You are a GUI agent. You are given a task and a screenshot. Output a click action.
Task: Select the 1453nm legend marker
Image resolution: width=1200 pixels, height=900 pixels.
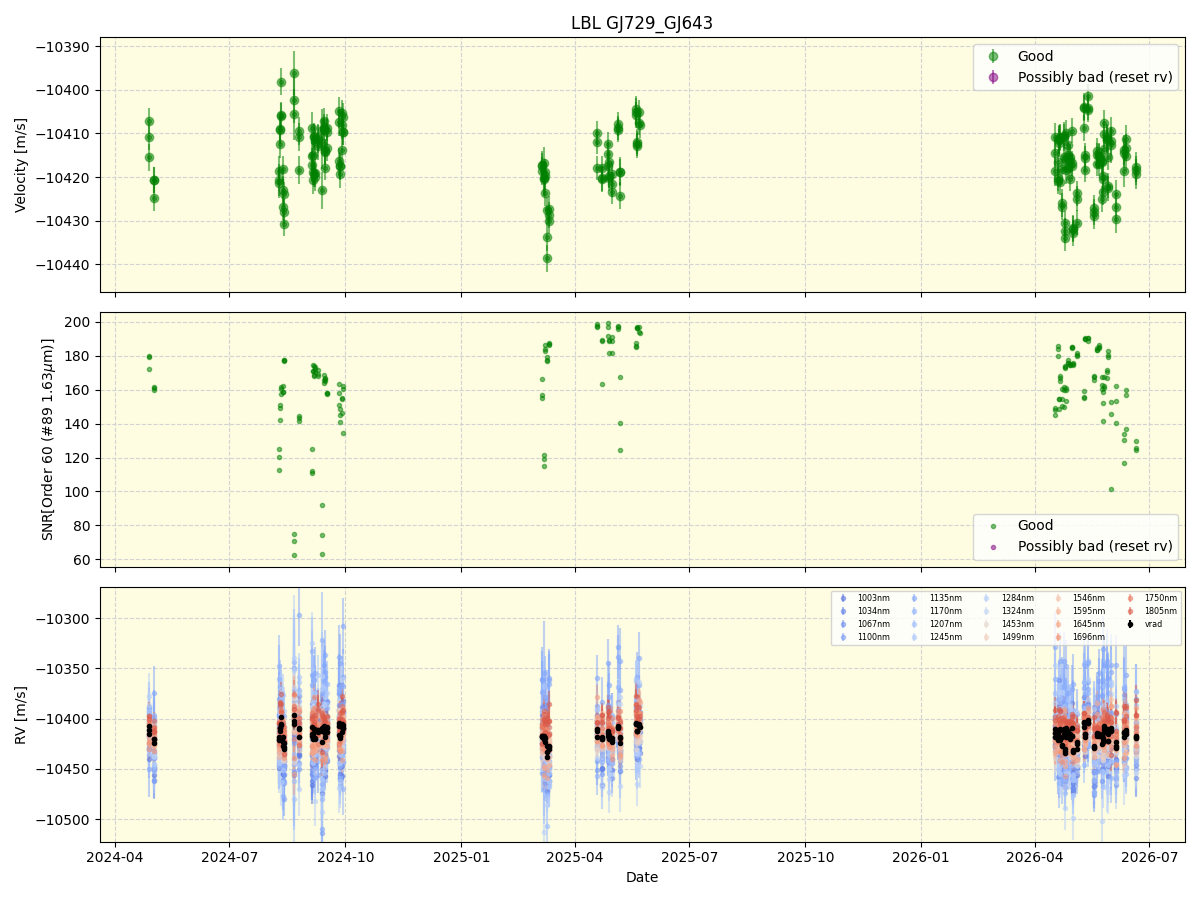(x=987, y=624)
